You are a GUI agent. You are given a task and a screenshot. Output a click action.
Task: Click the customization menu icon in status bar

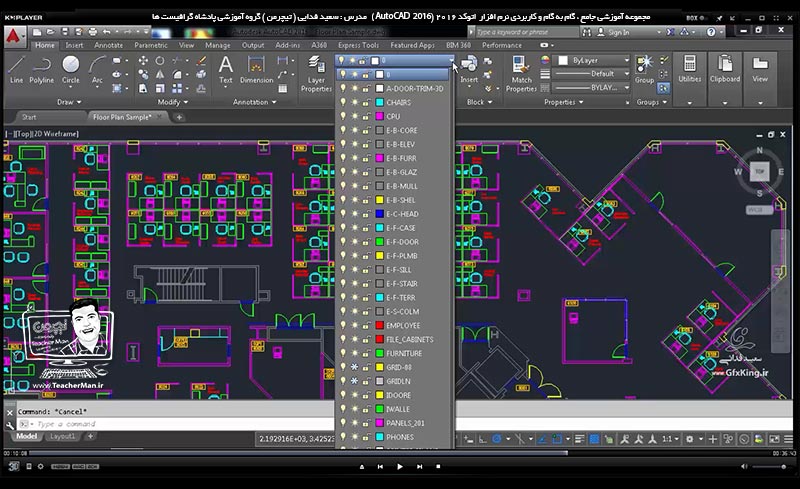click(x=788, y=439)
